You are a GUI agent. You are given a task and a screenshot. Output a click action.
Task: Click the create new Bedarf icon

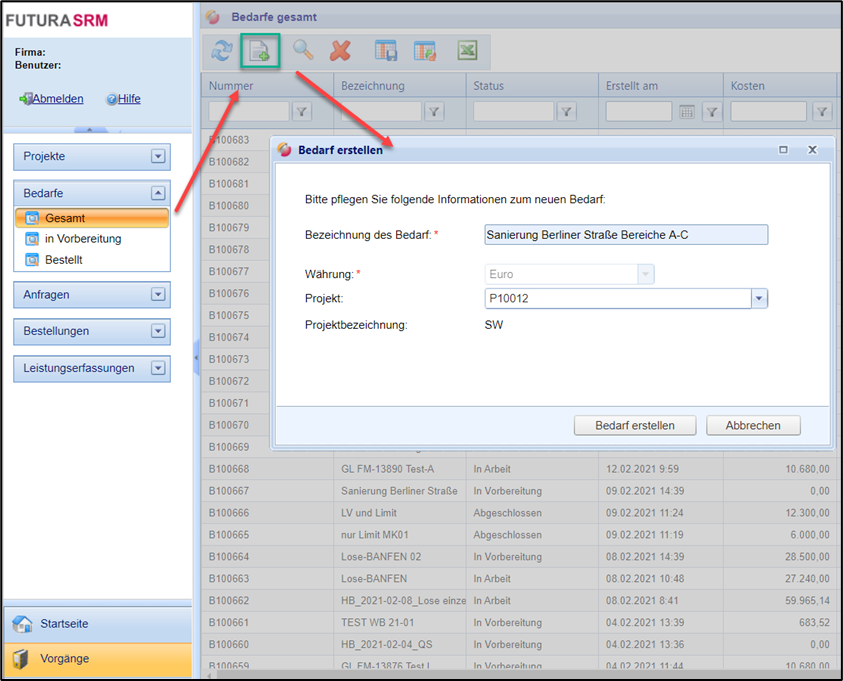pyautogui.click(x=259, y=52)
